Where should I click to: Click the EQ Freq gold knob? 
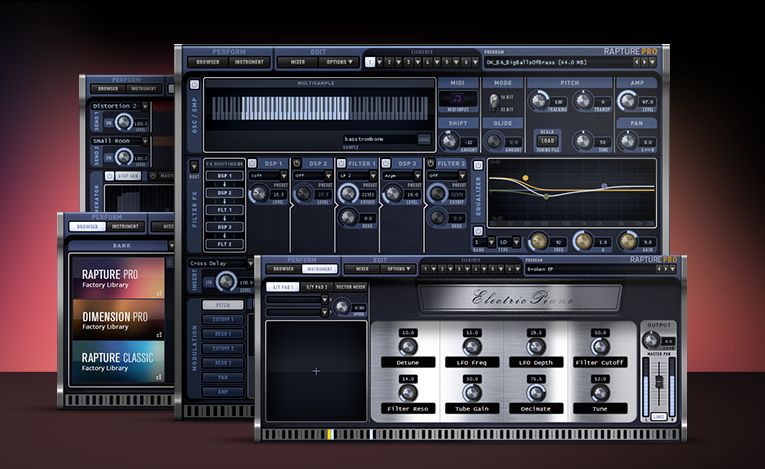click(539, 241)
